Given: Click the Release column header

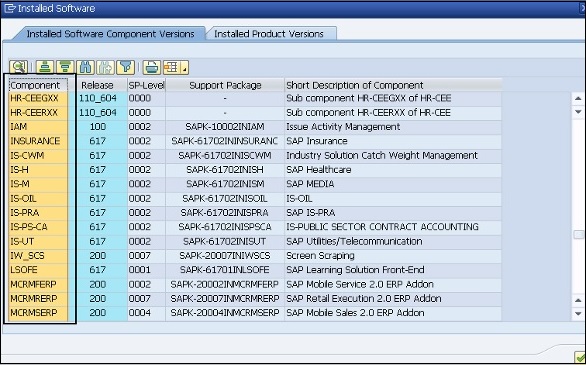Looking at the screenshot, I should tap(97, 85).
